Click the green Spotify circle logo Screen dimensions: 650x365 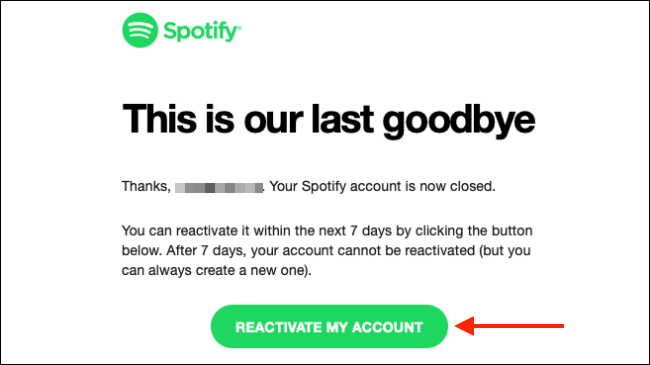tap(140, 30)
